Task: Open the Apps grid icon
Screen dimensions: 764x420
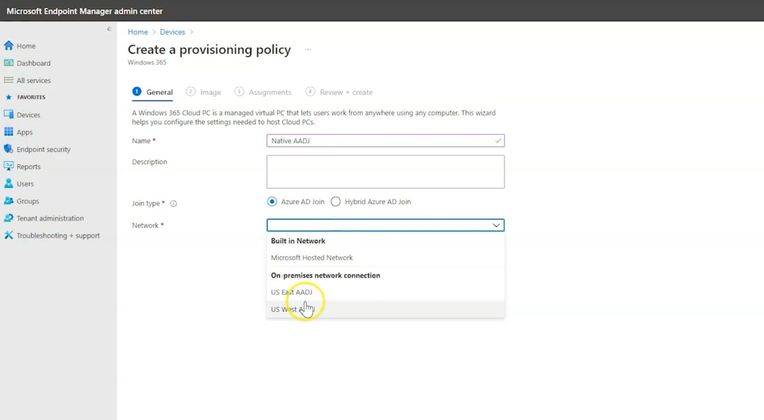Action: (x=8, y=132)
